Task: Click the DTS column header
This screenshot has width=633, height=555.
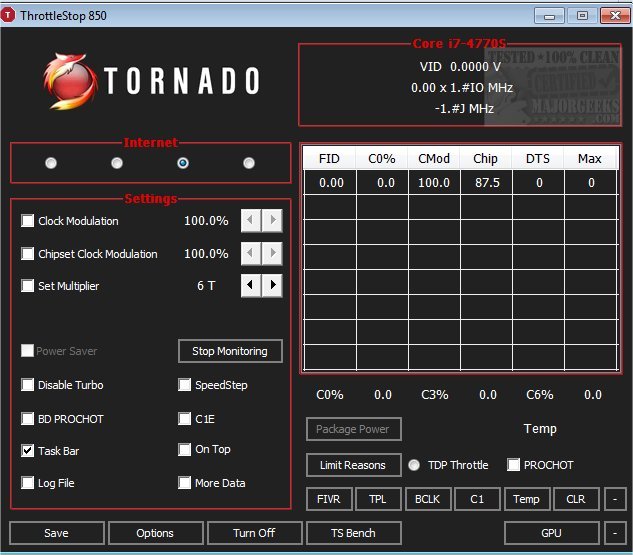Action: pos(538,158)
